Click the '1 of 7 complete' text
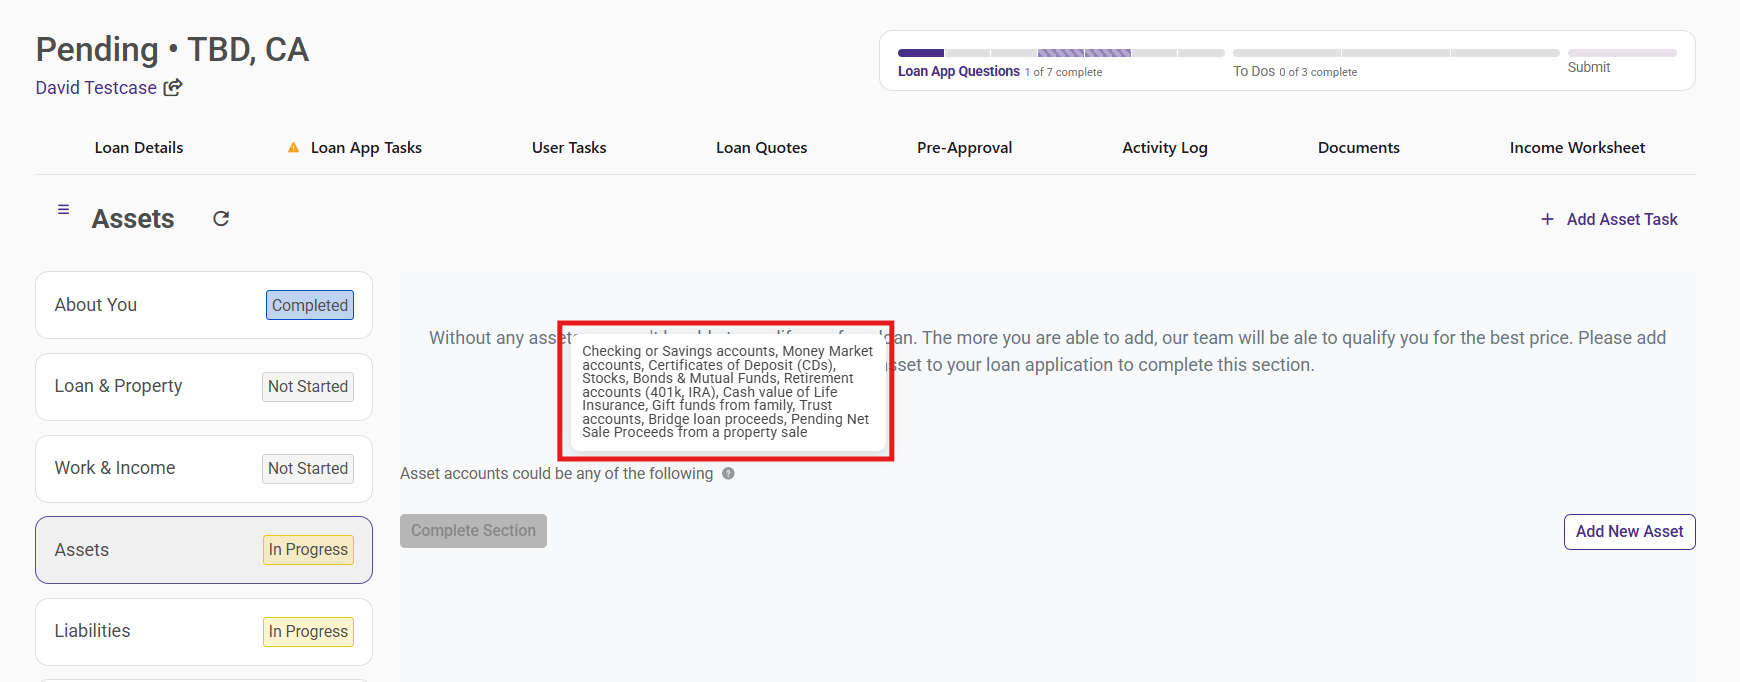This screenshot has width=1740, height=682. click(x=1063, y=72)
